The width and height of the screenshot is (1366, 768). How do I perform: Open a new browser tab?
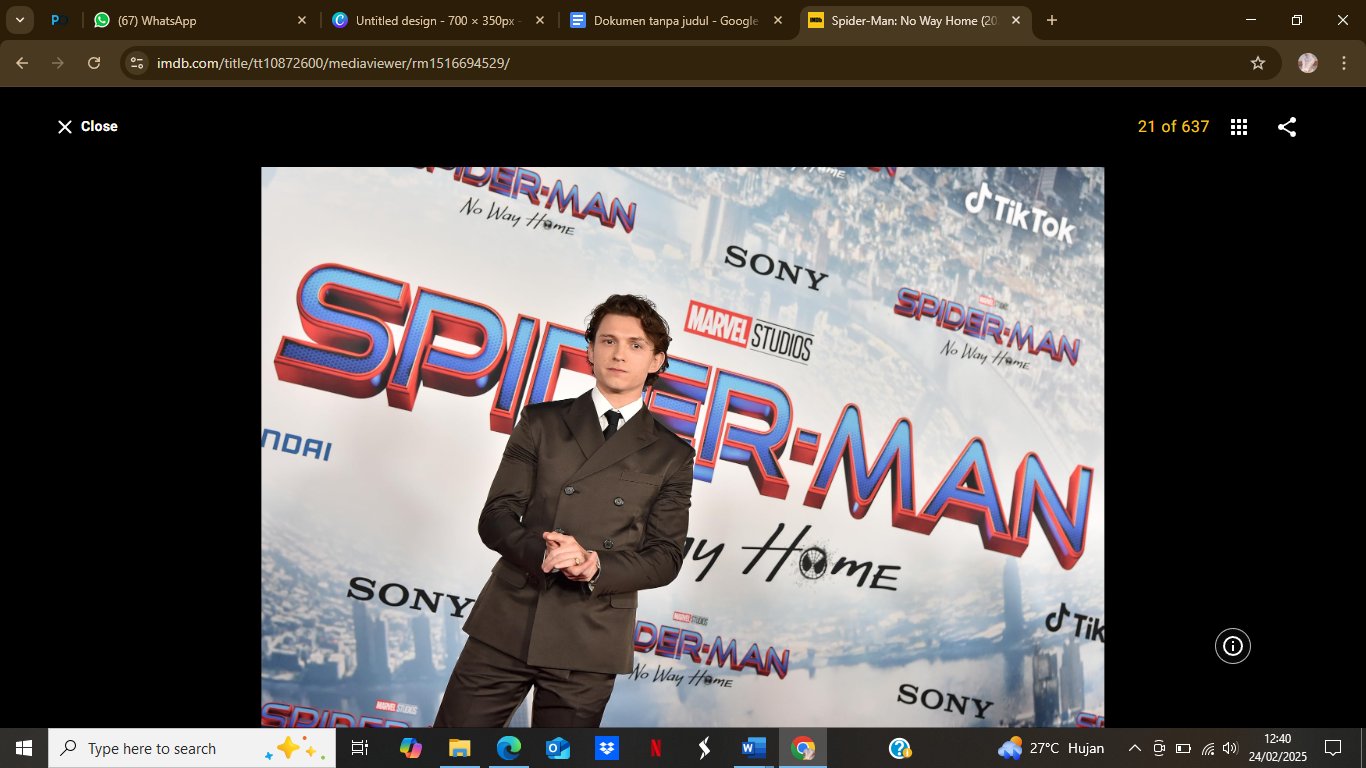pyautogui.click(x=1052, y=20)
